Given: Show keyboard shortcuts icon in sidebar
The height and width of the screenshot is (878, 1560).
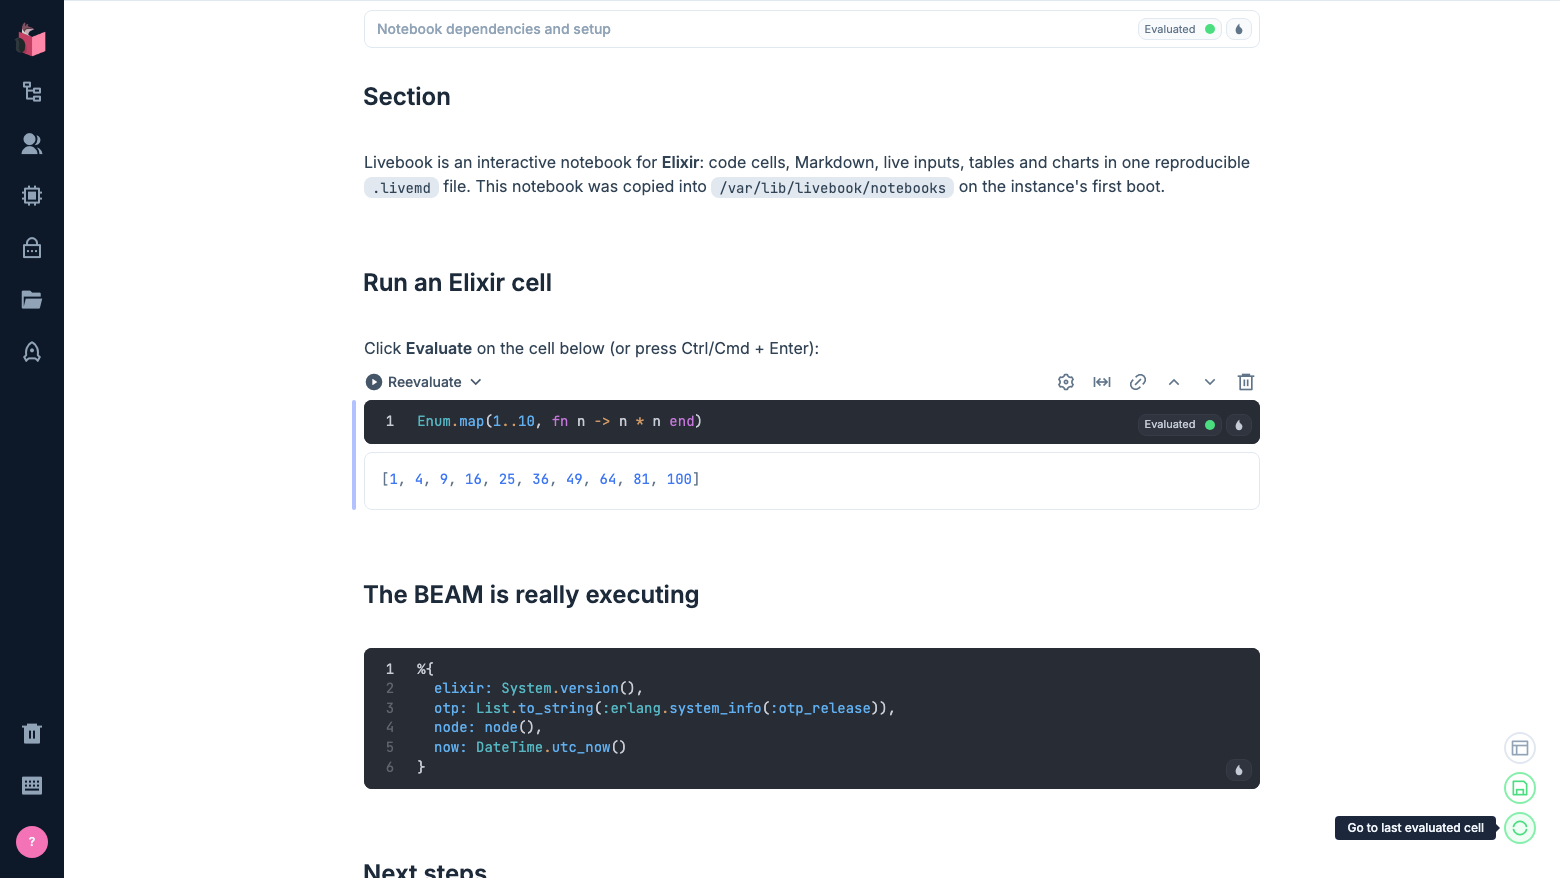Looking at the screenshot, I should point(32,786).
